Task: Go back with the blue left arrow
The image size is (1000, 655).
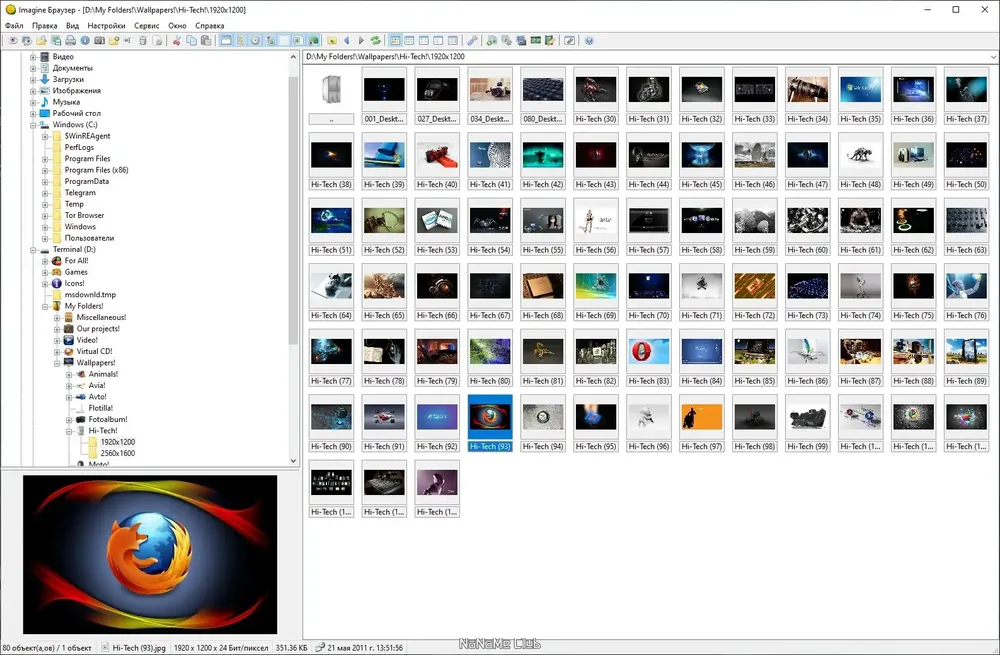Action: pyautogui.click(x=347, y=40)
